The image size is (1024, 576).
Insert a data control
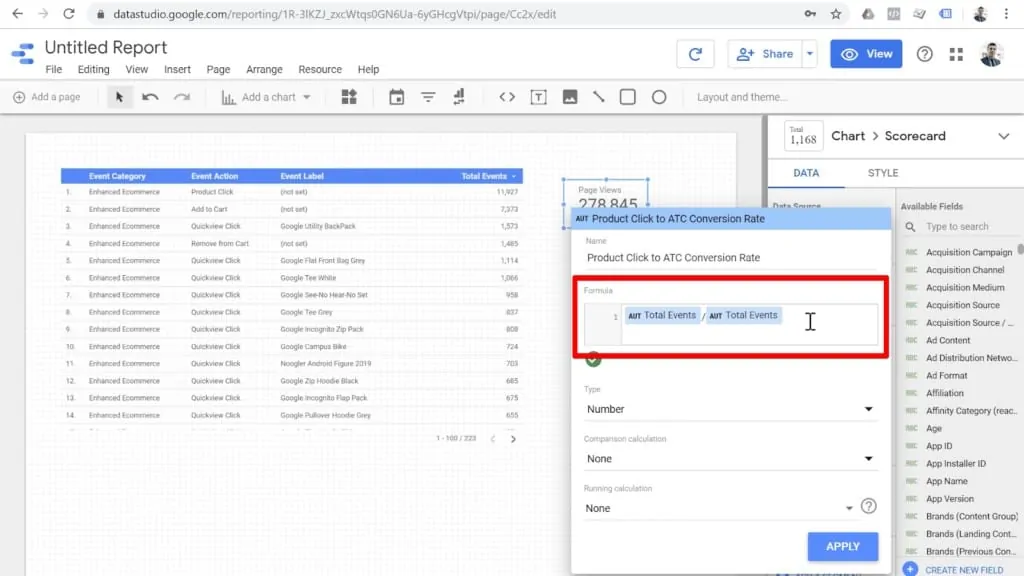coord(459,96)
